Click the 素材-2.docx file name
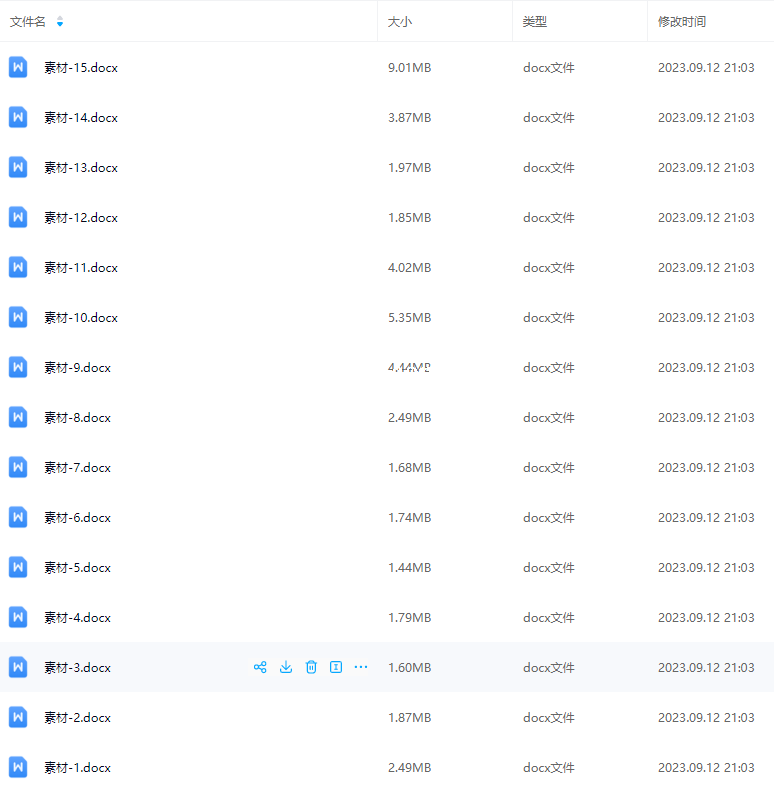The width and height of the screenshot is (774, 799). [77, 717]
